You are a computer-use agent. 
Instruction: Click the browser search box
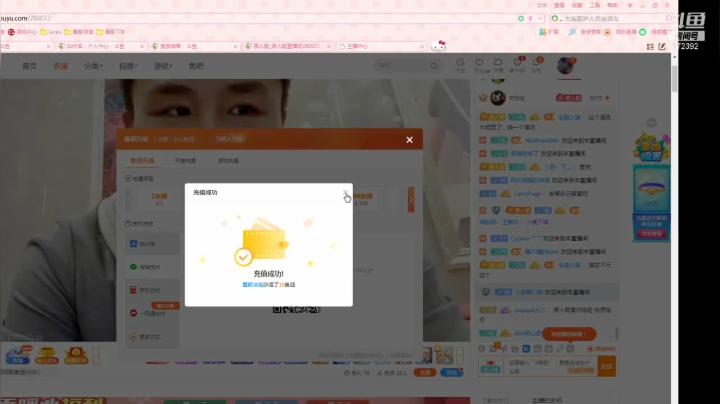tap(611, 18)
